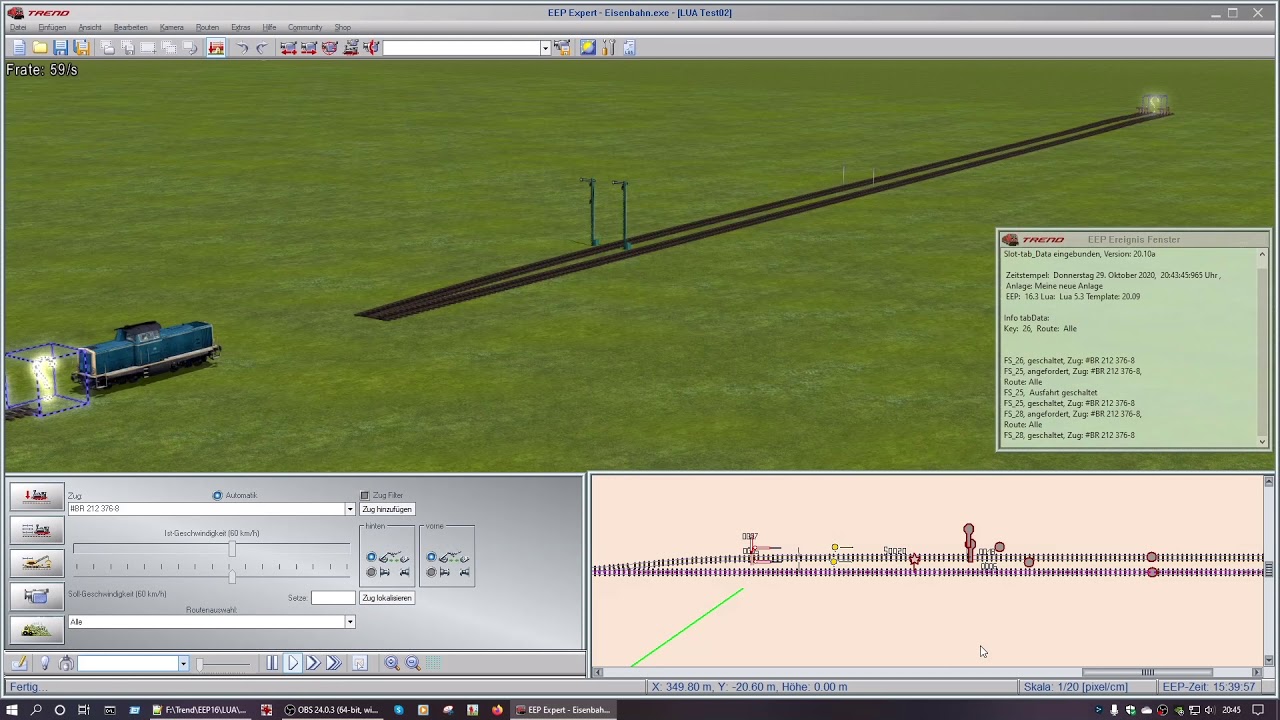The image size is (1280, 720).
Task: Zoom out the track plan view
Action: [x=412, y=663]
